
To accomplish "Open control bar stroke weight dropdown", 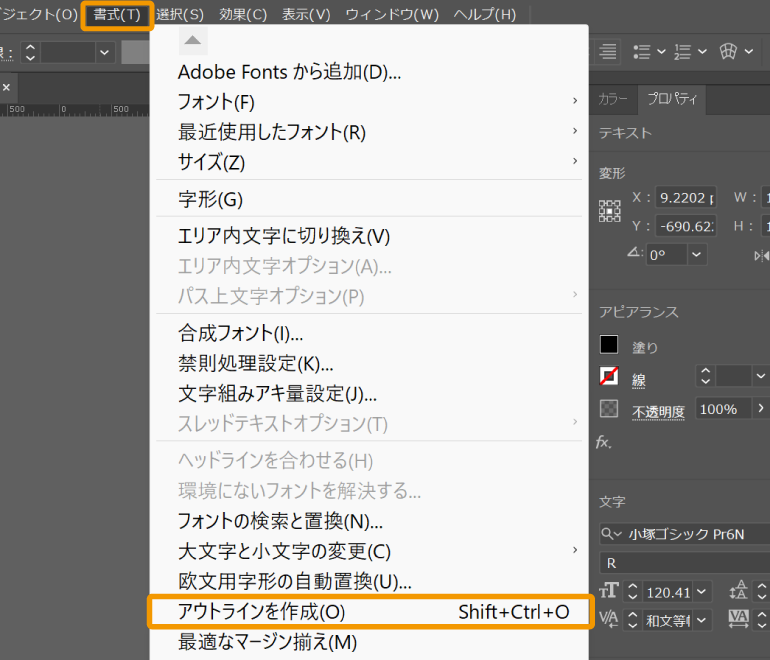I will pos(104,52).
